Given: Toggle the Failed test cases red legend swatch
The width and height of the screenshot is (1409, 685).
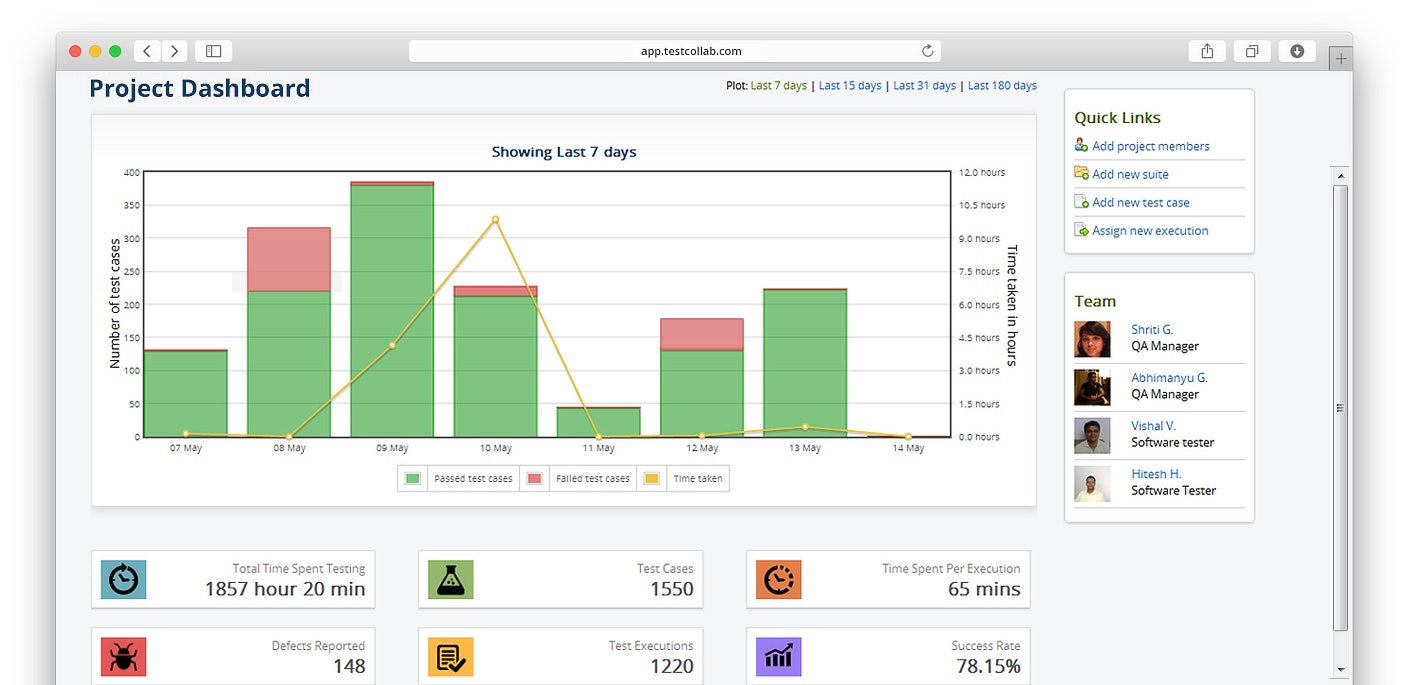Looking at the screenshot, I should tap(534, 478).
